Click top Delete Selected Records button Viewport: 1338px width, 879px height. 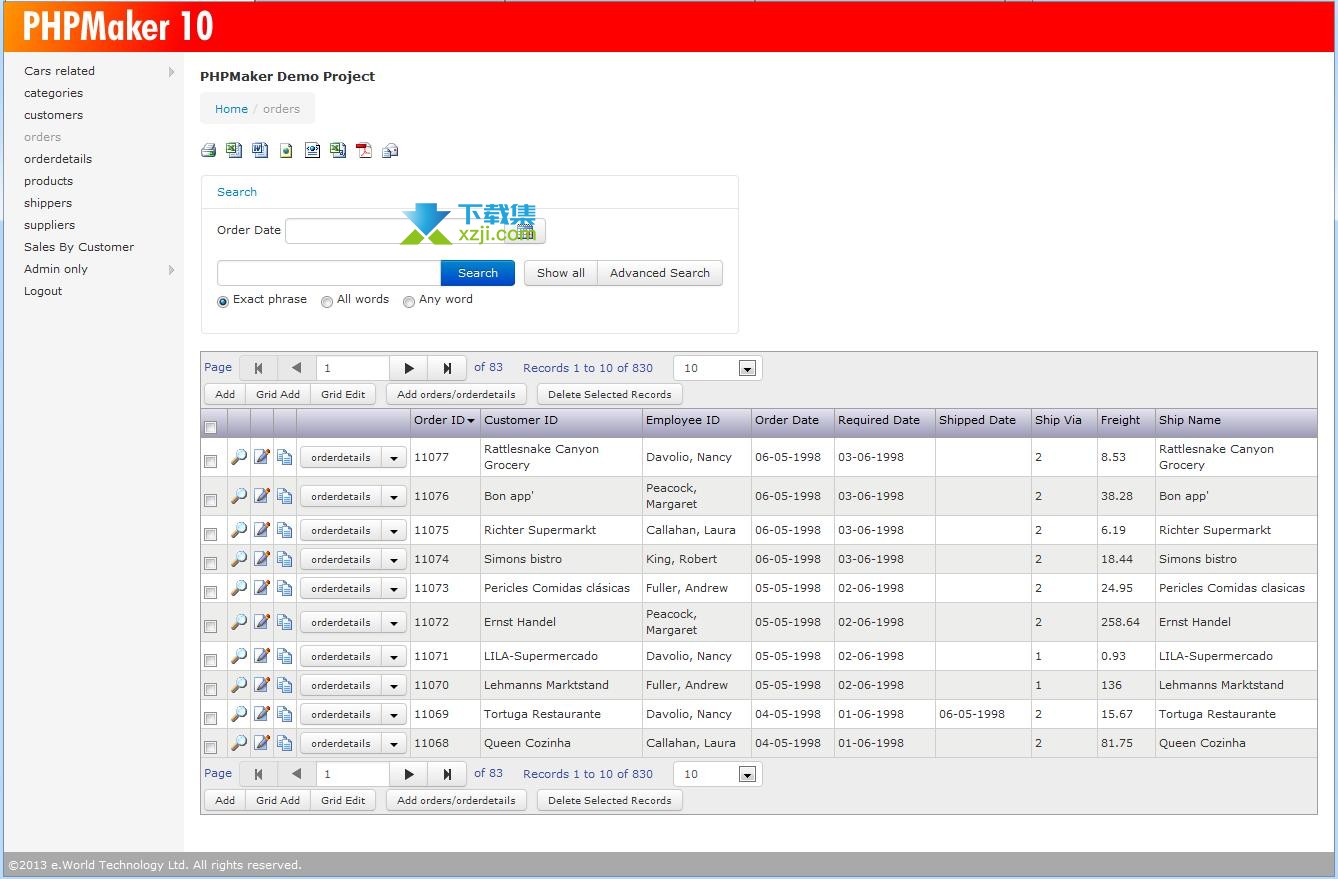[x=610, y=394]
